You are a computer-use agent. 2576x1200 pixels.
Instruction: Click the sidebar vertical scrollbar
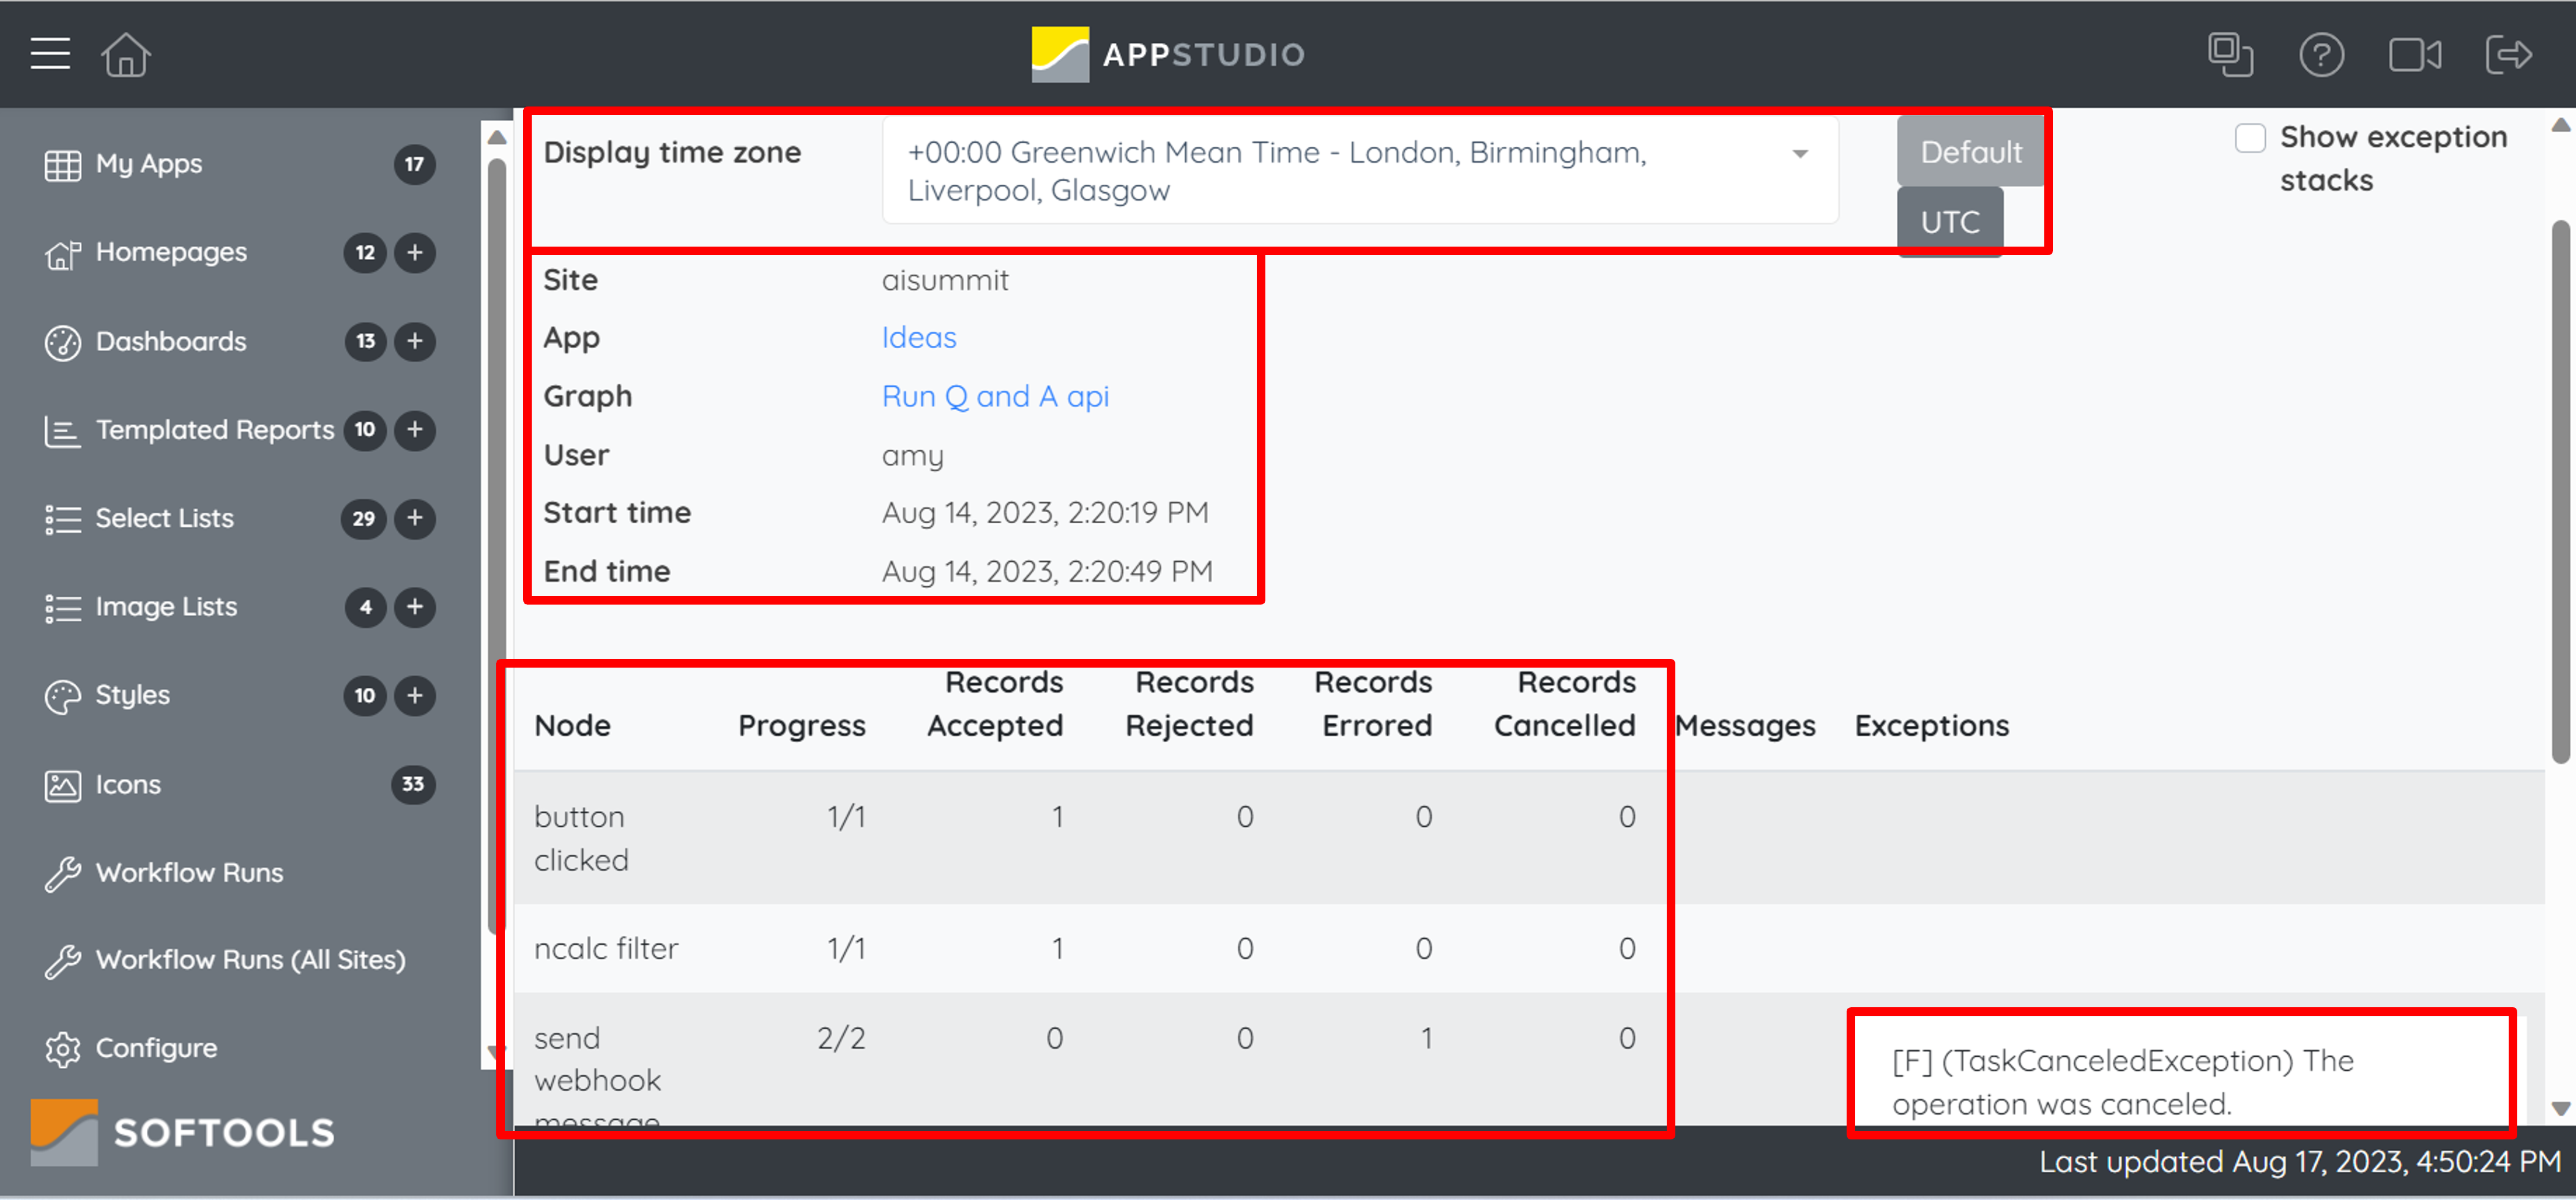coord(496,545)
